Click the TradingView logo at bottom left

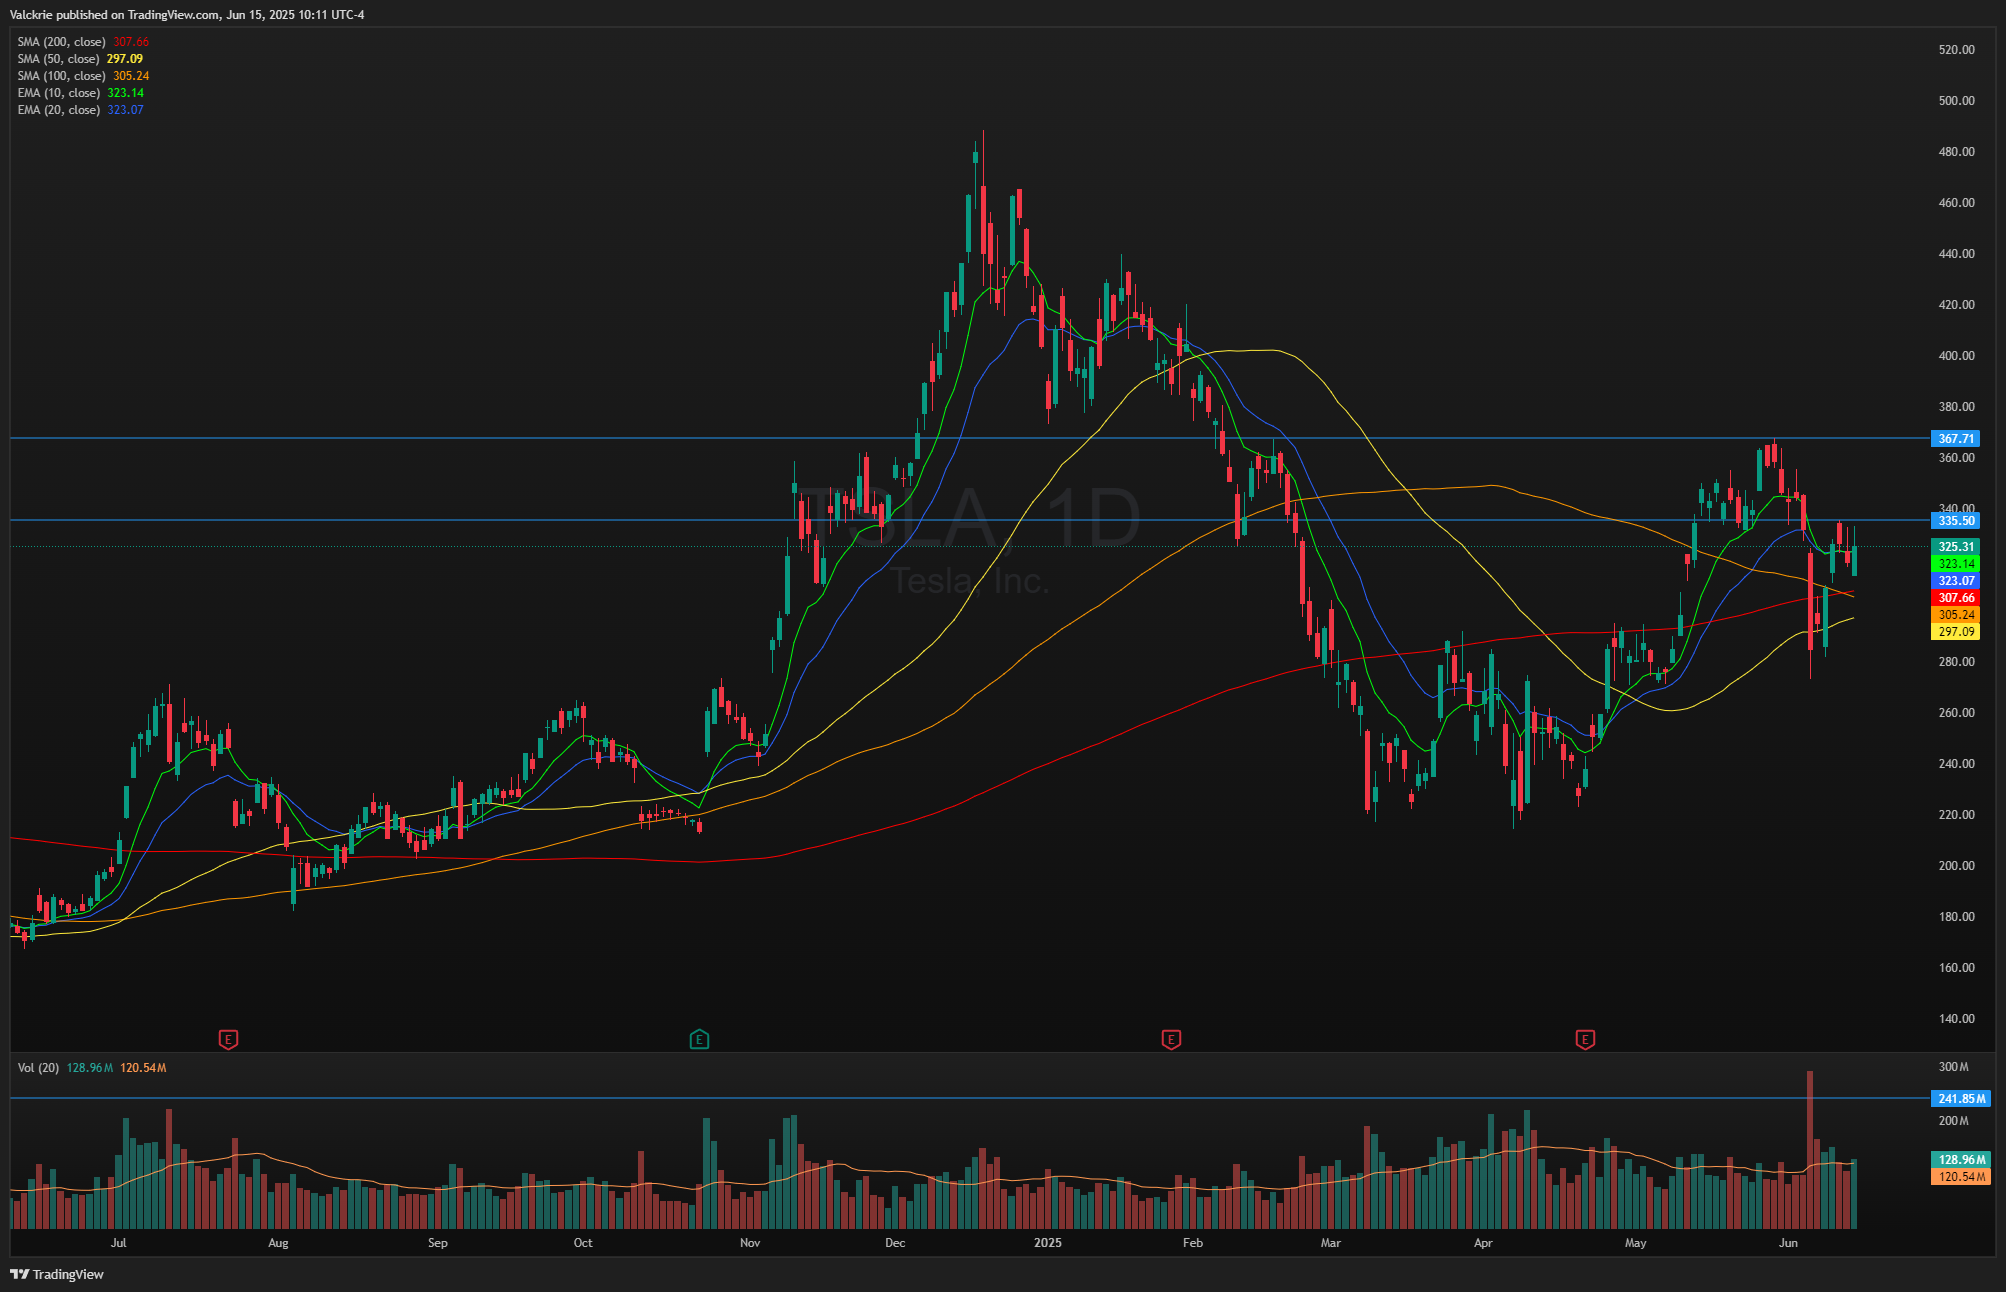57,1274
